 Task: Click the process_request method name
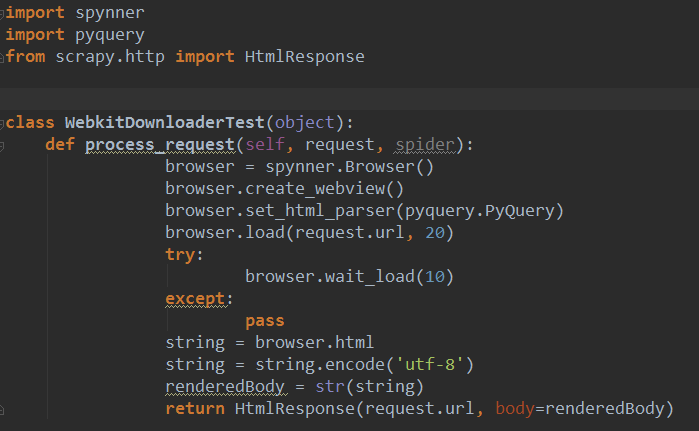[x=160, y=145]
